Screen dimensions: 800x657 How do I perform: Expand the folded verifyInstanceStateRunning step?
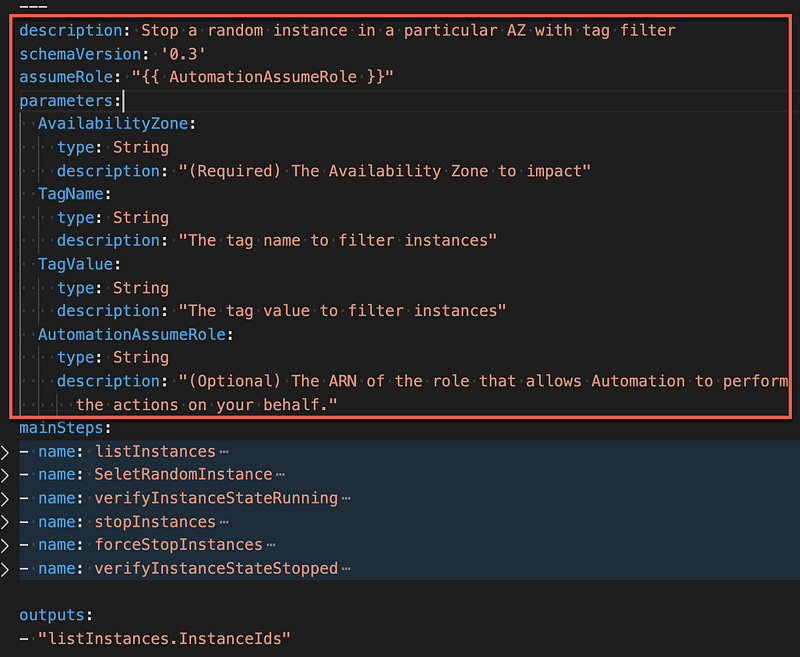click(5, 499)
